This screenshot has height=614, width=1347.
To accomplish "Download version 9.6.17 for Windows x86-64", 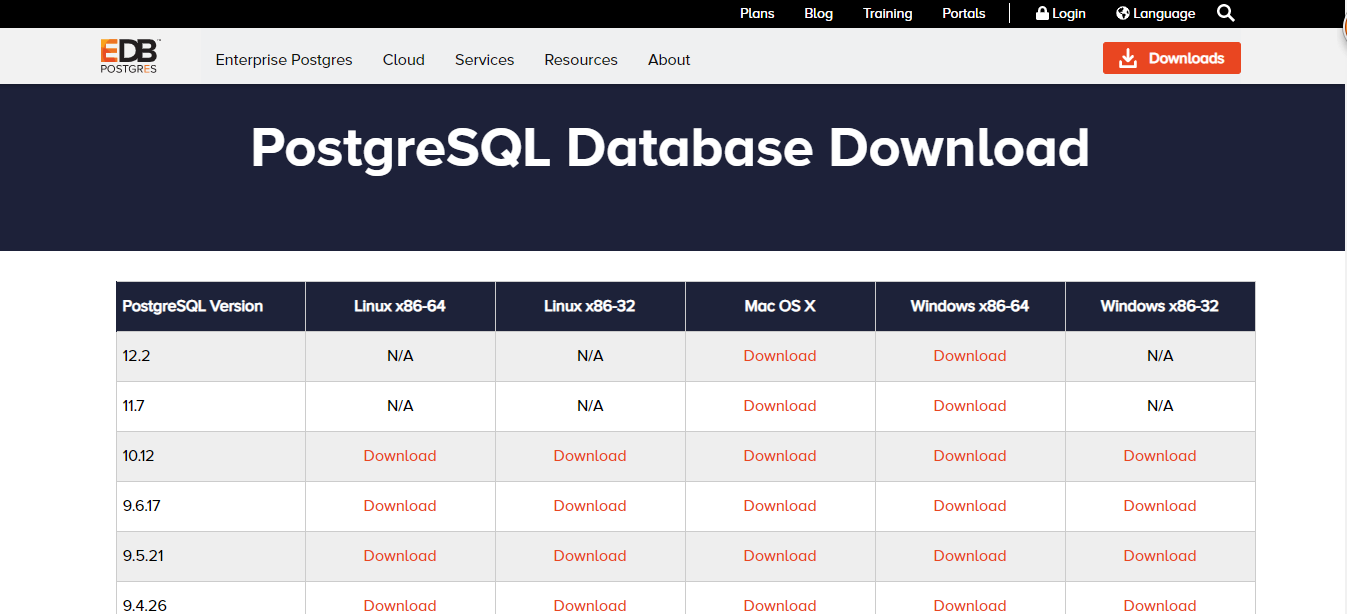I will pyautogui.click(x=970, y=506).
